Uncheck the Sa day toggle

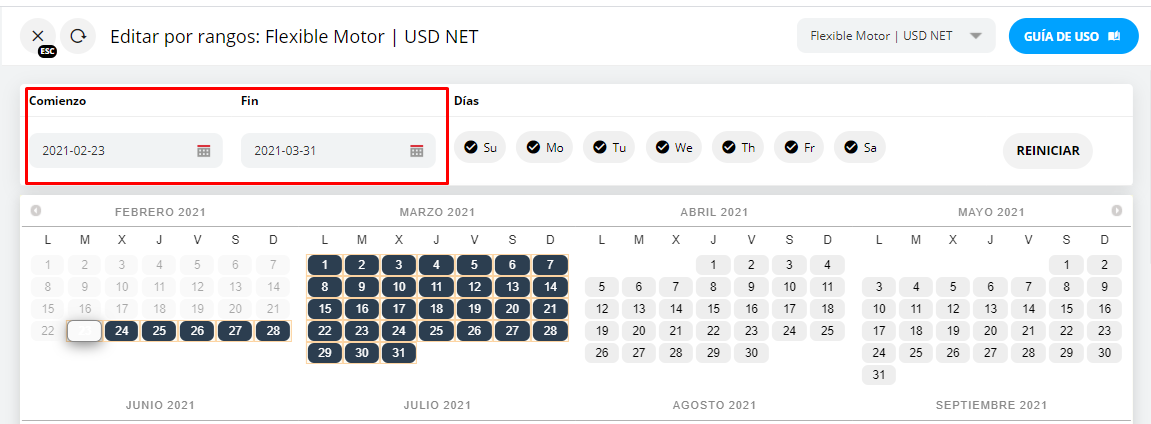click(860, 148)
